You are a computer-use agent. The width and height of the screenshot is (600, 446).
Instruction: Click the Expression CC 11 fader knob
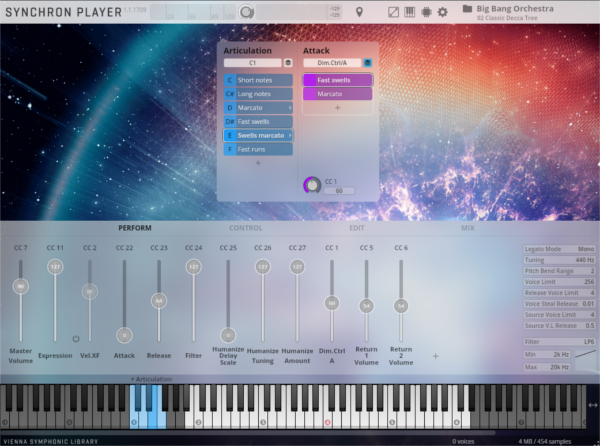pos(55,267)
